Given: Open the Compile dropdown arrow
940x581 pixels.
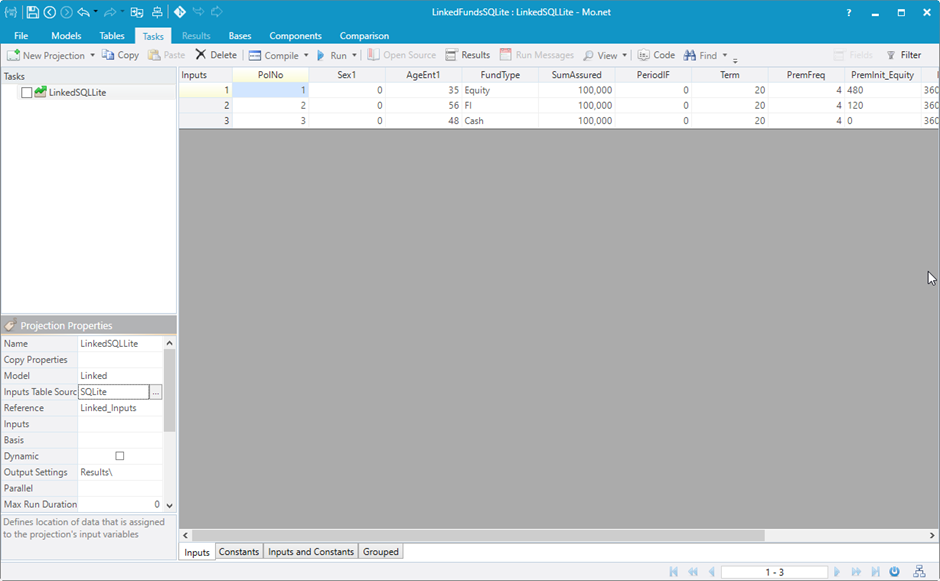Looking at the screenshot, I should [306, 56].
